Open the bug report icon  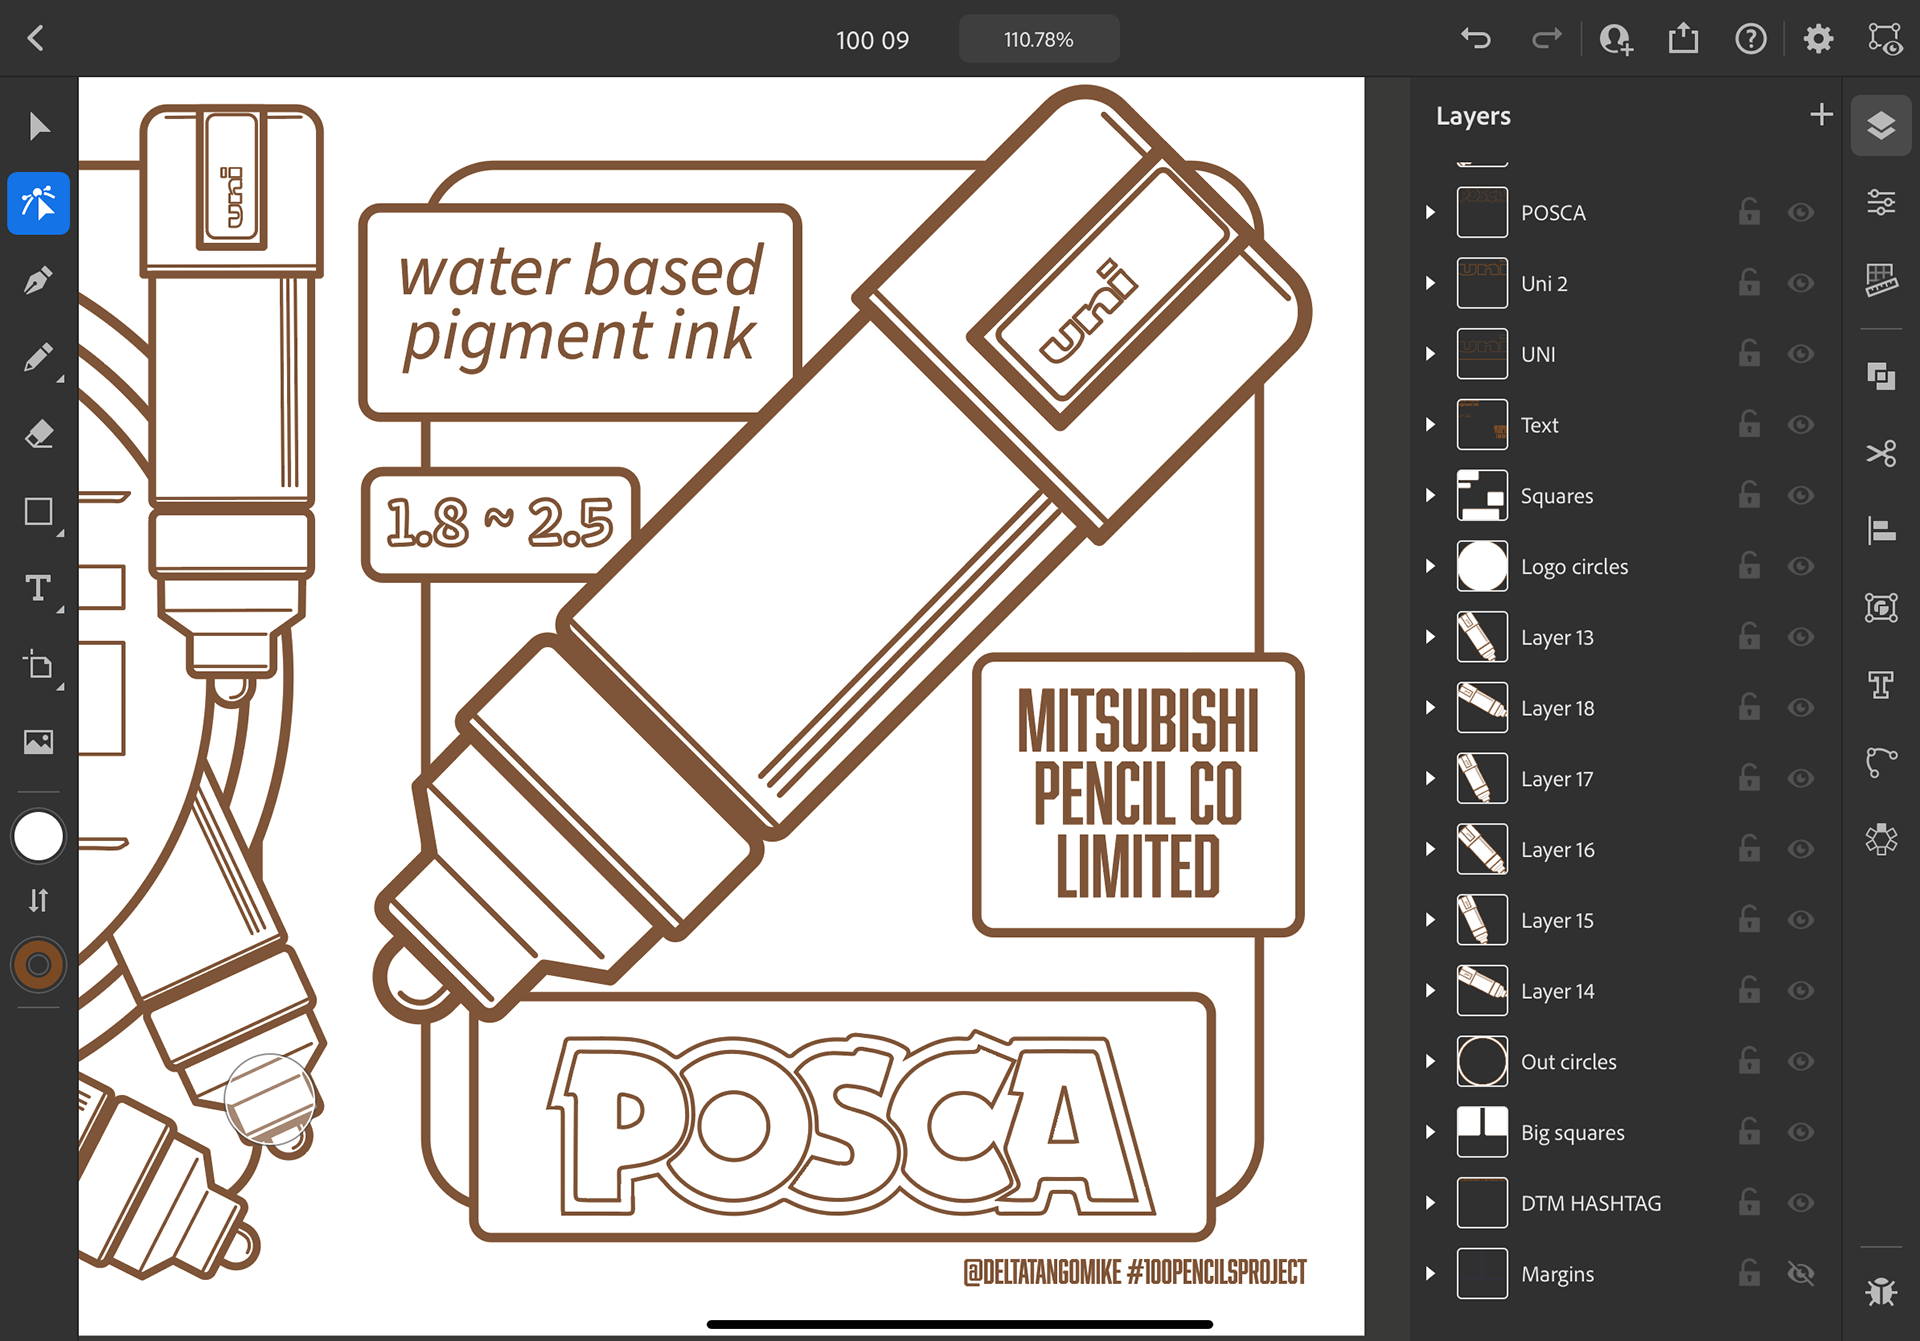pyautogui.click(x=1881, y=1292)
